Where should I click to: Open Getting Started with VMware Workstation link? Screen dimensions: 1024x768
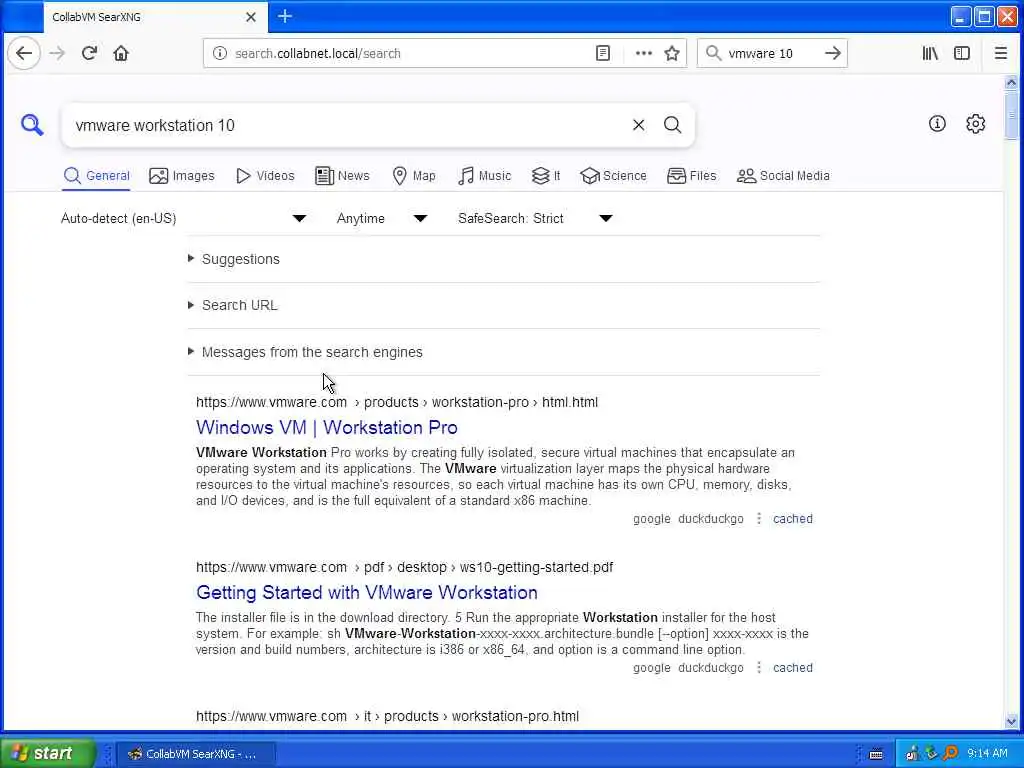(x=367, y=592)
